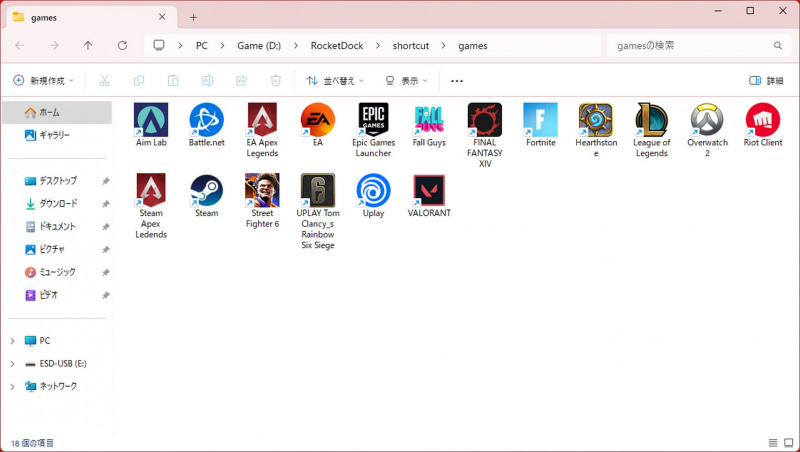This screenshot has height=452, width=800.
Task: Open ピクチャ in the sidebar
Action: [x=57, y=249]
